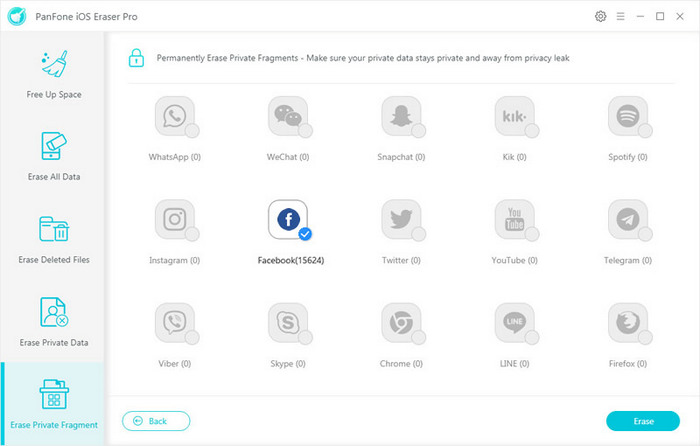Select the WeChat app icon
700x446 pixels.
tap(288, 116)
